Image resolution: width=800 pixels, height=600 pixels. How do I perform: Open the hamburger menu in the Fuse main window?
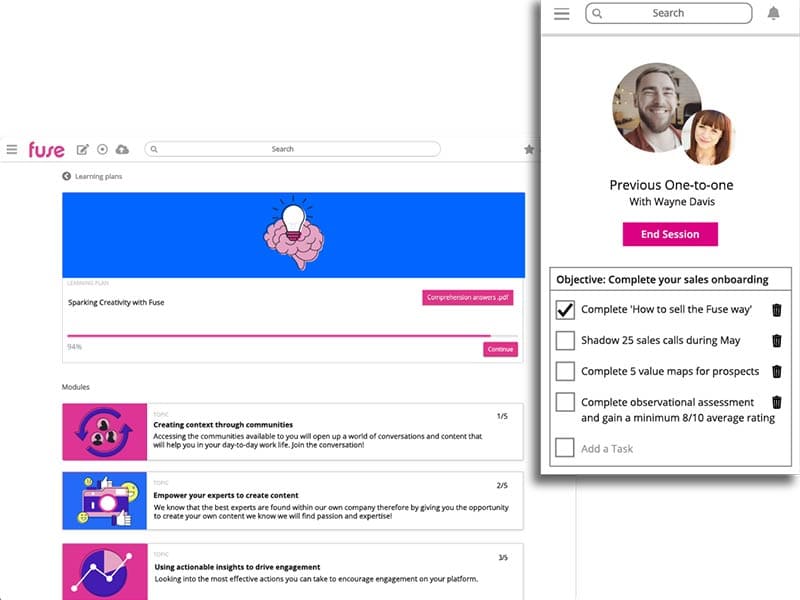12,149
